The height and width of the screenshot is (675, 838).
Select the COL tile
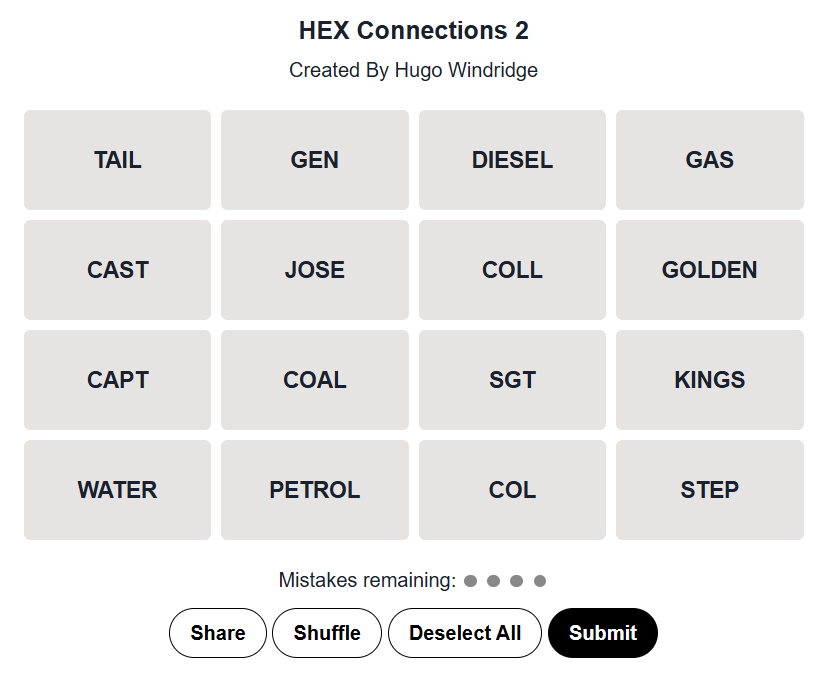[512, 490]
